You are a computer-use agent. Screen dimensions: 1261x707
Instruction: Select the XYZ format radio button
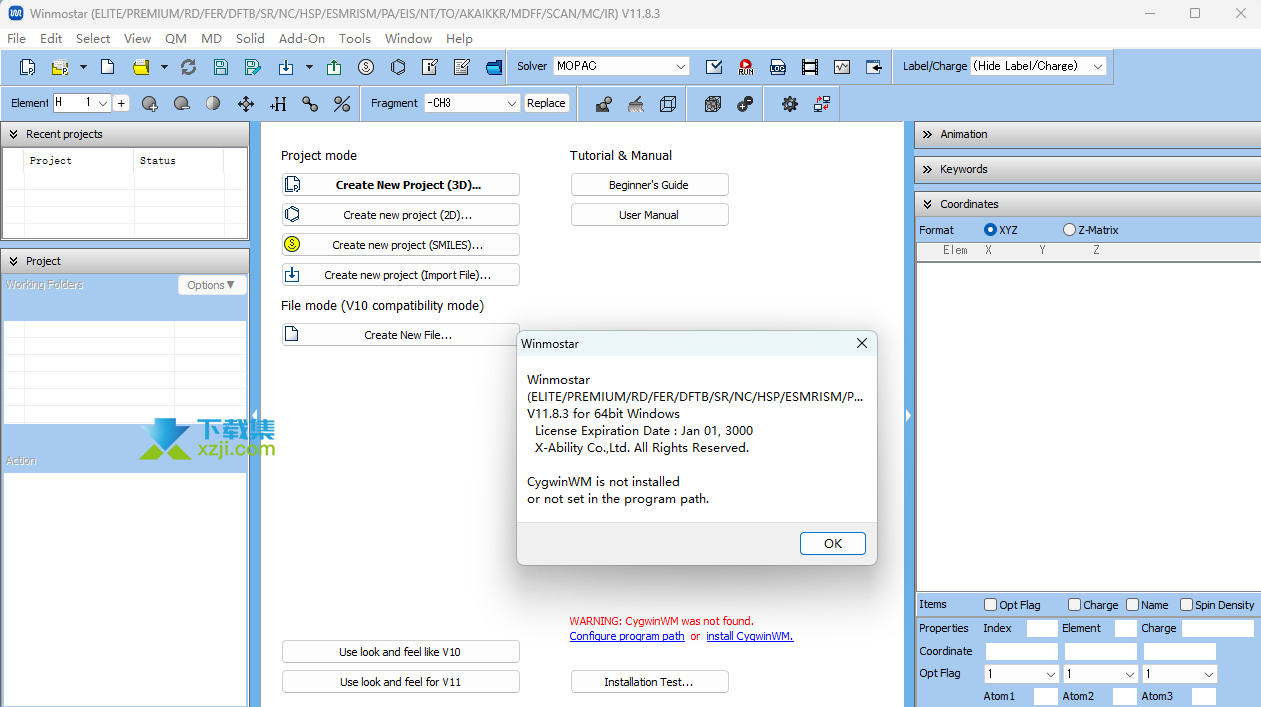tap(991, 230)
